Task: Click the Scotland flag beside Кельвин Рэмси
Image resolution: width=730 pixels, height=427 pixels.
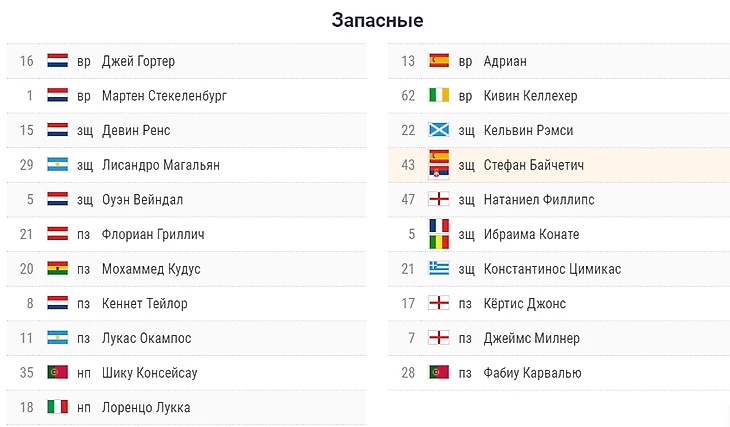Action: tap(438, 130)
